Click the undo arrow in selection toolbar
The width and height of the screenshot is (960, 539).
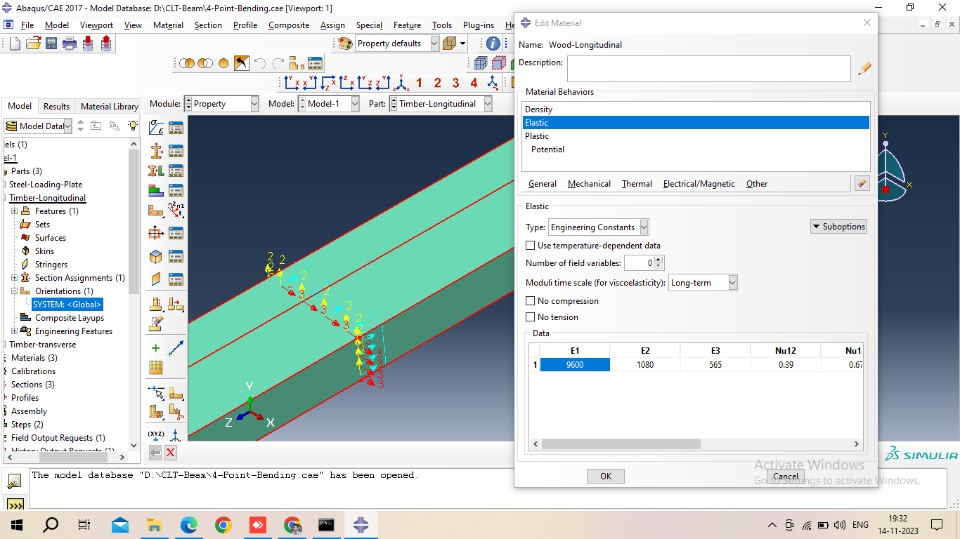point(260,63)
